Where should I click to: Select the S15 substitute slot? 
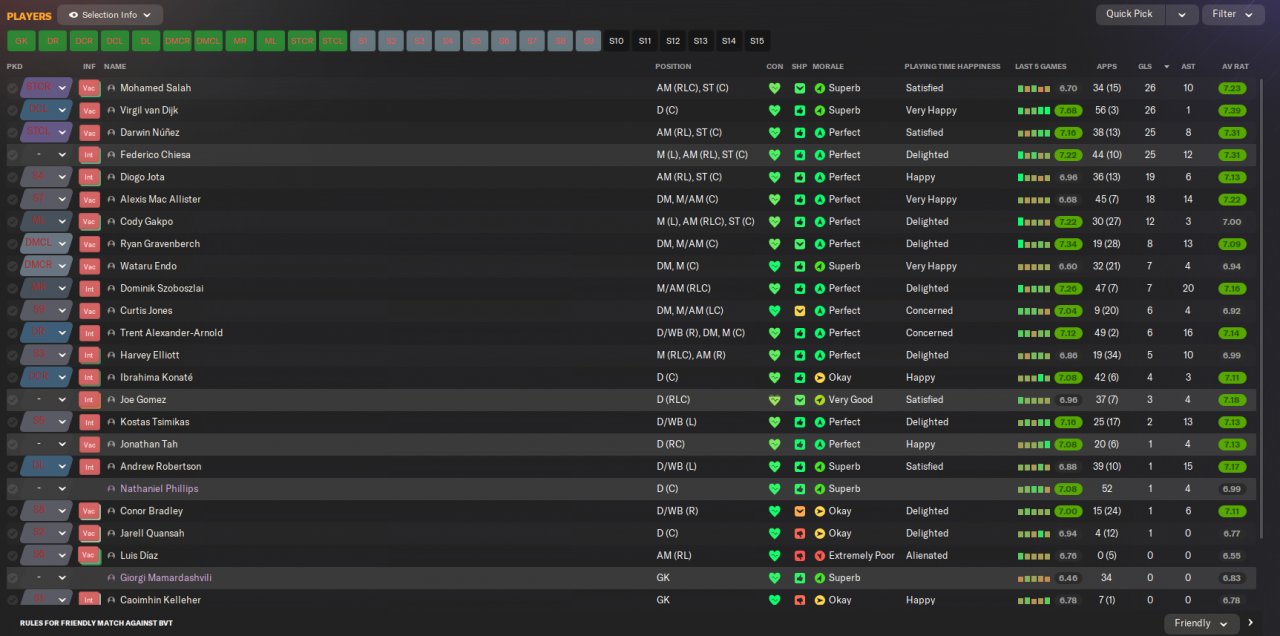click(x=757, y=41)
